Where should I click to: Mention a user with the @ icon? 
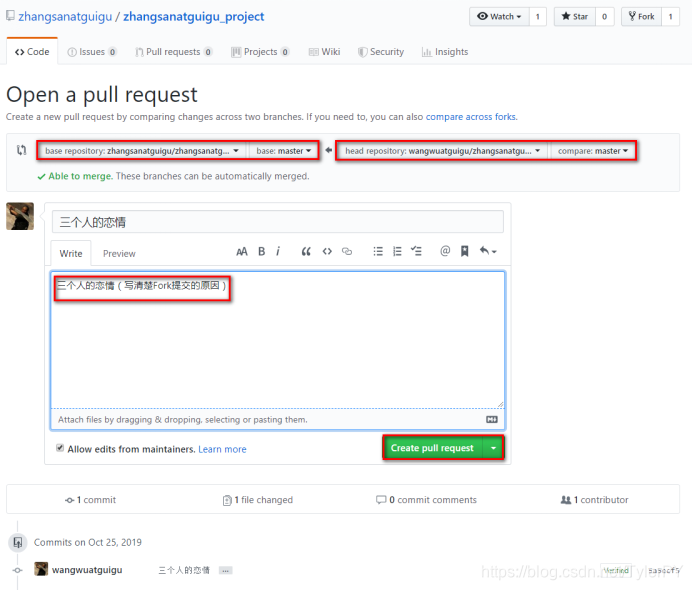pos(445,251)
